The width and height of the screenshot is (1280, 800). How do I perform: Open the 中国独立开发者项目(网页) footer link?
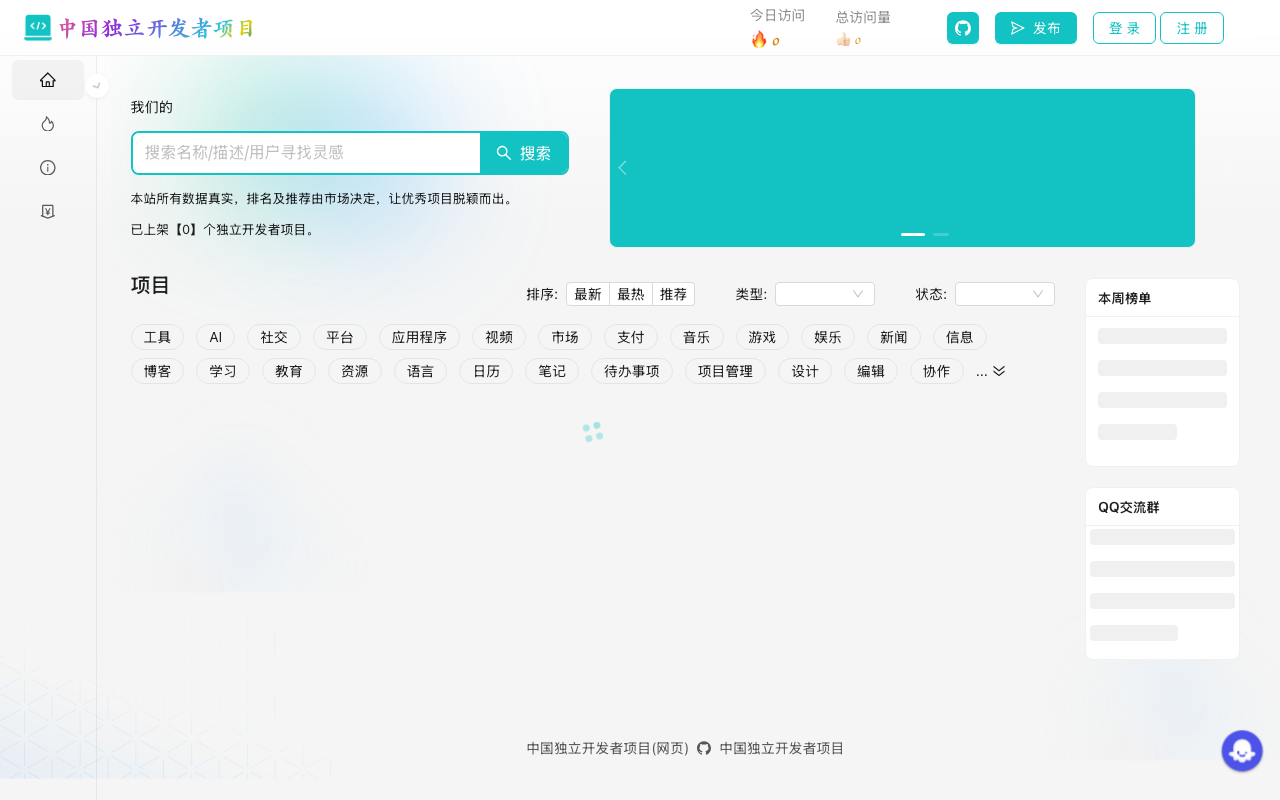608,748
